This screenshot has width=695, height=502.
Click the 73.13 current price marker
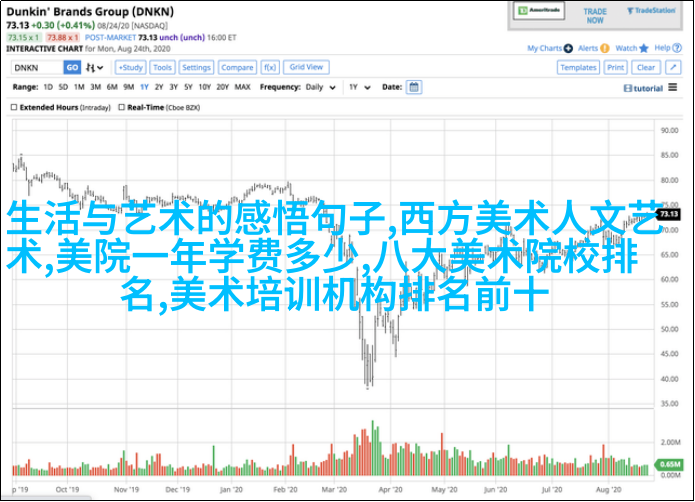[x=668, y=214]
